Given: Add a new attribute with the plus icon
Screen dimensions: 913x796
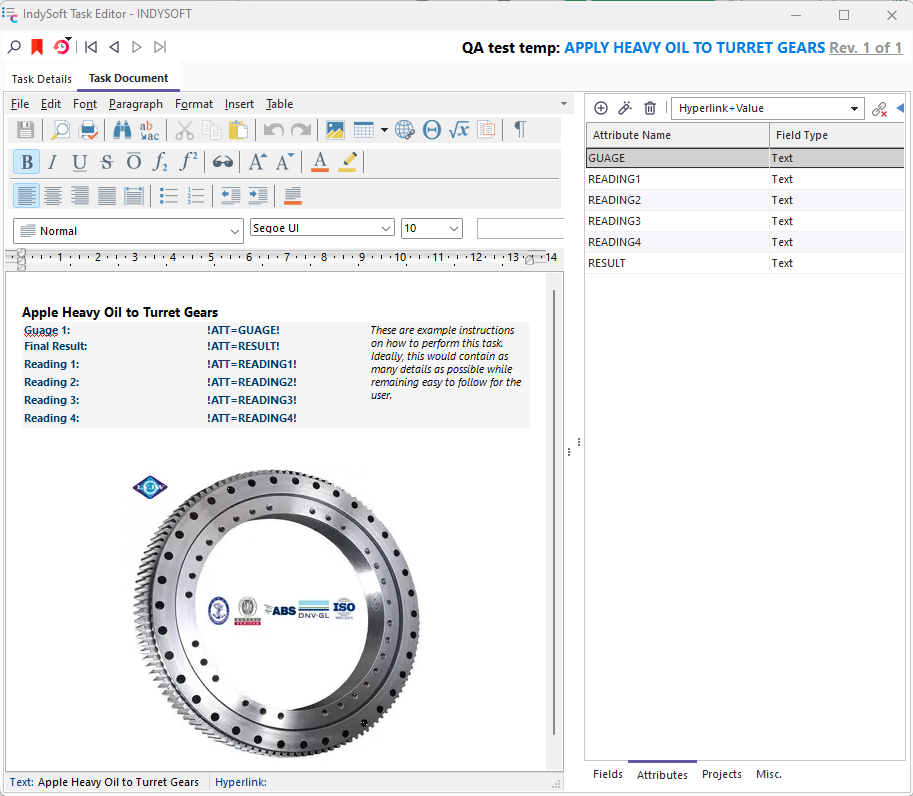Looking at the screenshot, I should 601,108.
